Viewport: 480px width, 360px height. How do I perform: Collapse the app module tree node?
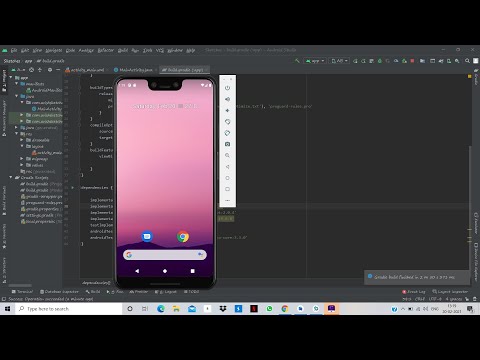[x=11, y=77]
